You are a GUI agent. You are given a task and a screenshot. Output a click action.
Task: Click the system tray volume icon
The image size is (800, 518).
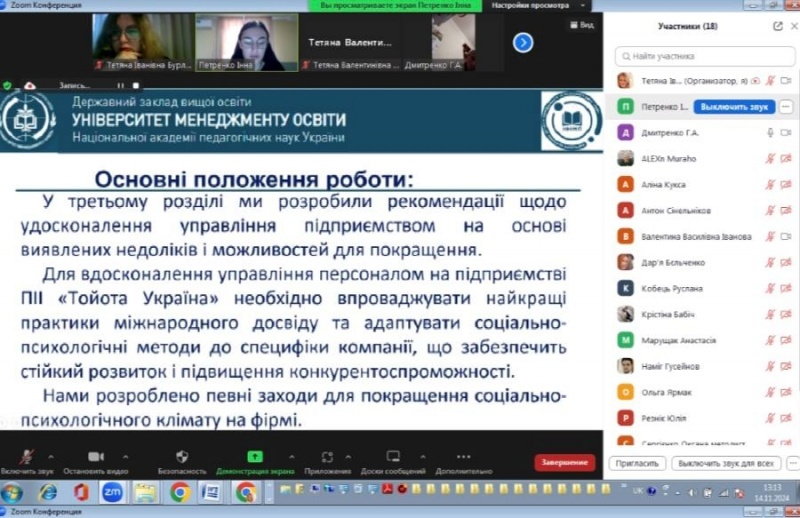692,493
